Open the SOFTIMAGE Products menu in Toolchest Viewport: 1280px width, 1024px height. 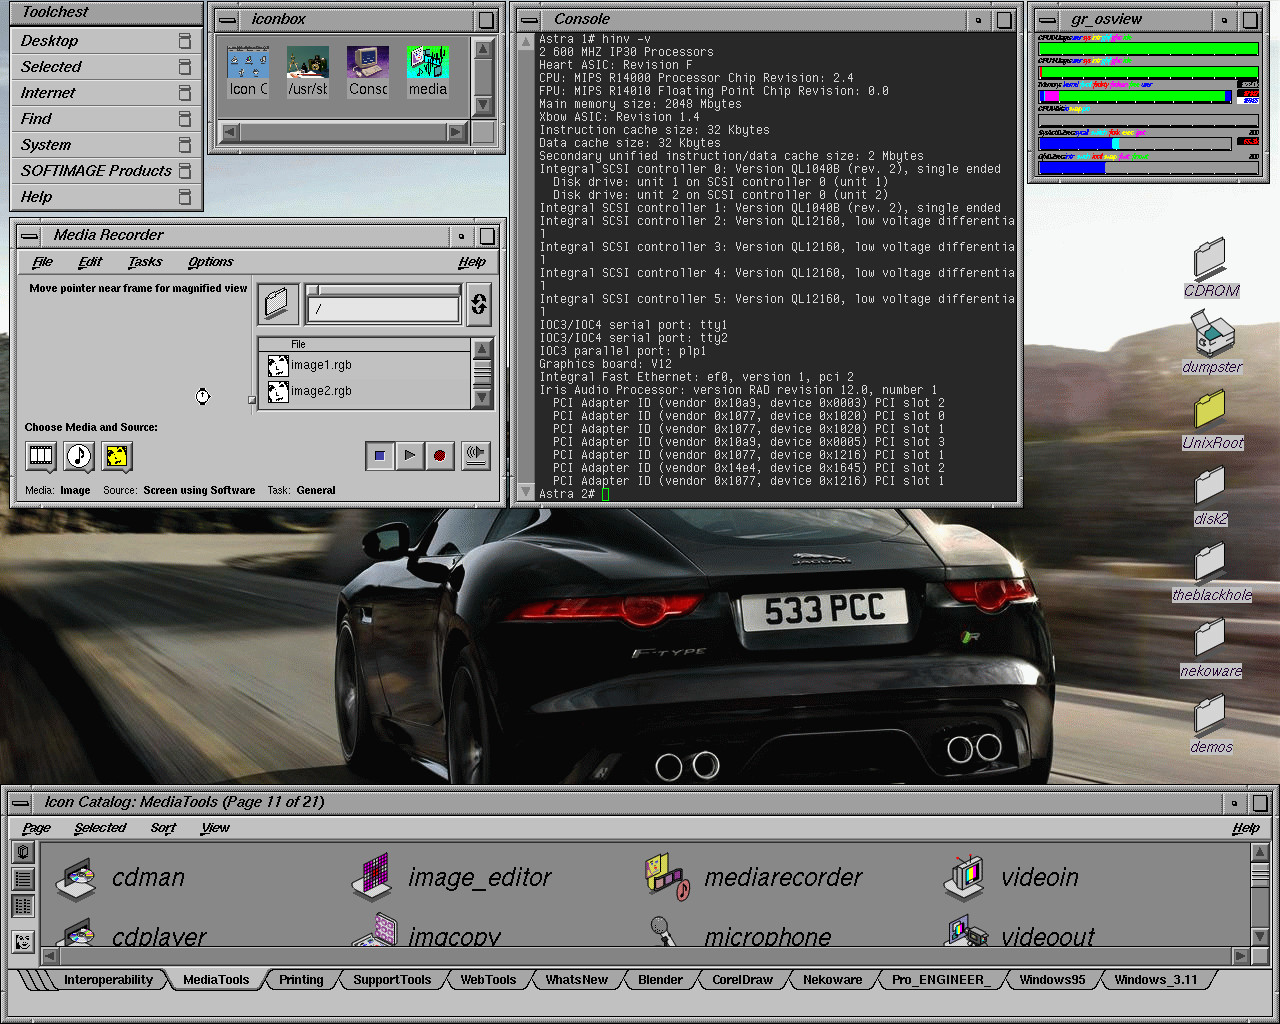96,171
